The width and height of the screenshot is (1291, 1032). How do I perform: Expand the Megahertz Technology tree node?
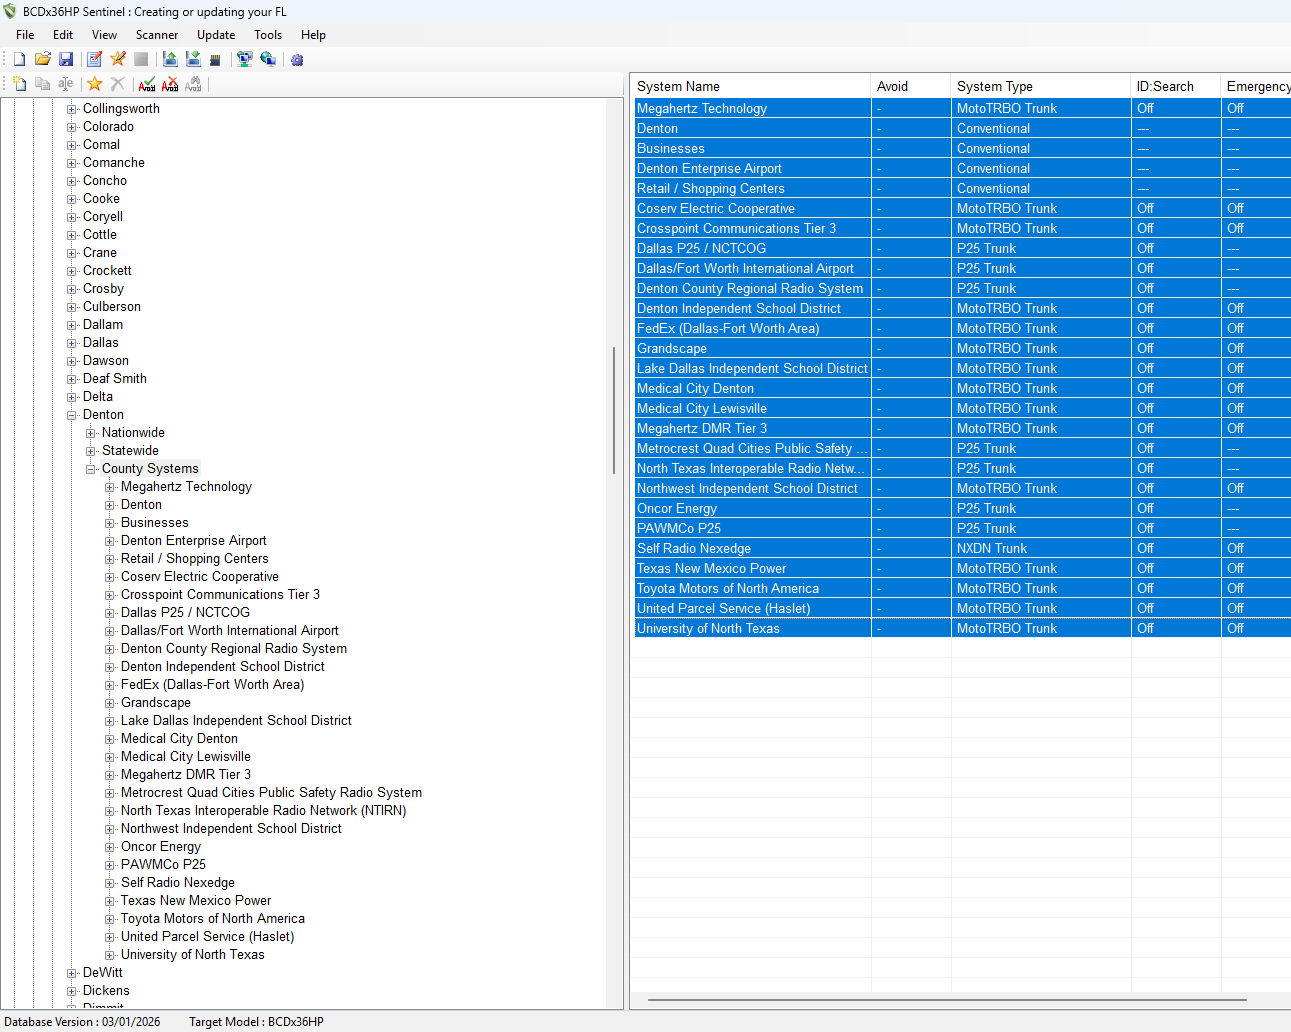[110, 487]
